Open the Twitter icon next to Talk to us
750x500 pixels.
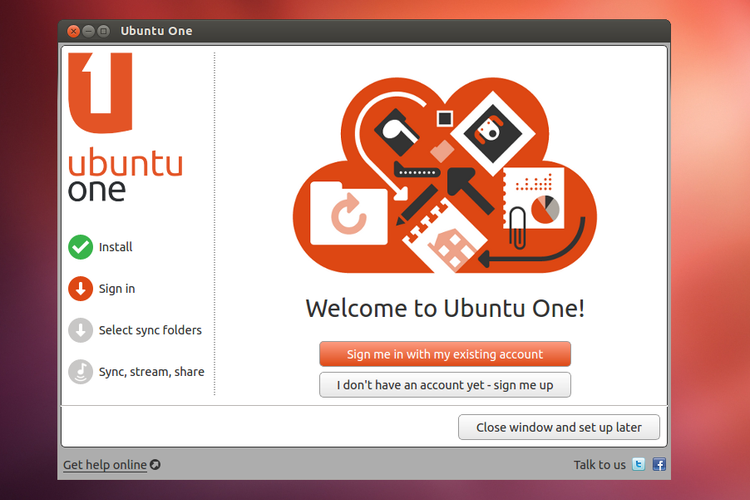(x=639, y=465)
